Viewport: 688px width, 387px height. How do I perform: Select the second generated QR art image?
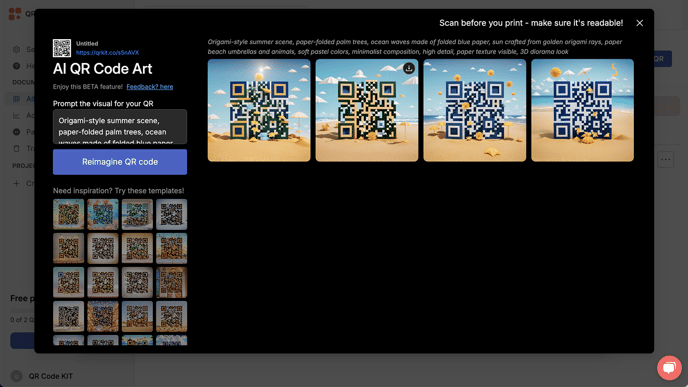(x=367, y=110)
